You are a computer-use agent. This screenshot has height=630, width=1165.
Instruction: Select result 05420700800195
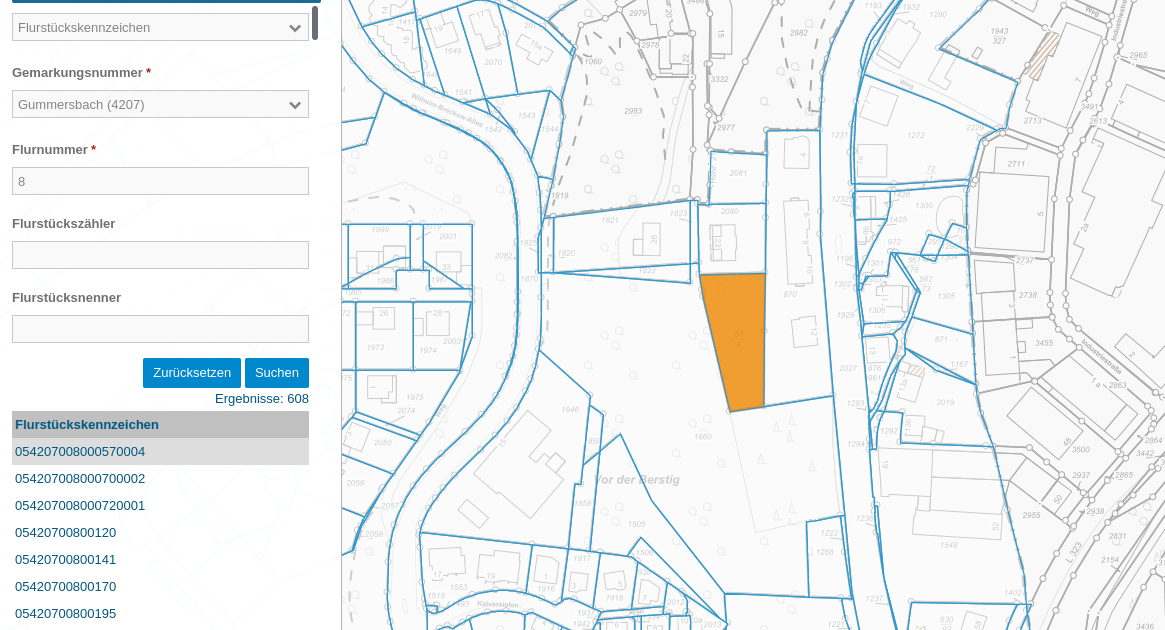tap(66, 613)
